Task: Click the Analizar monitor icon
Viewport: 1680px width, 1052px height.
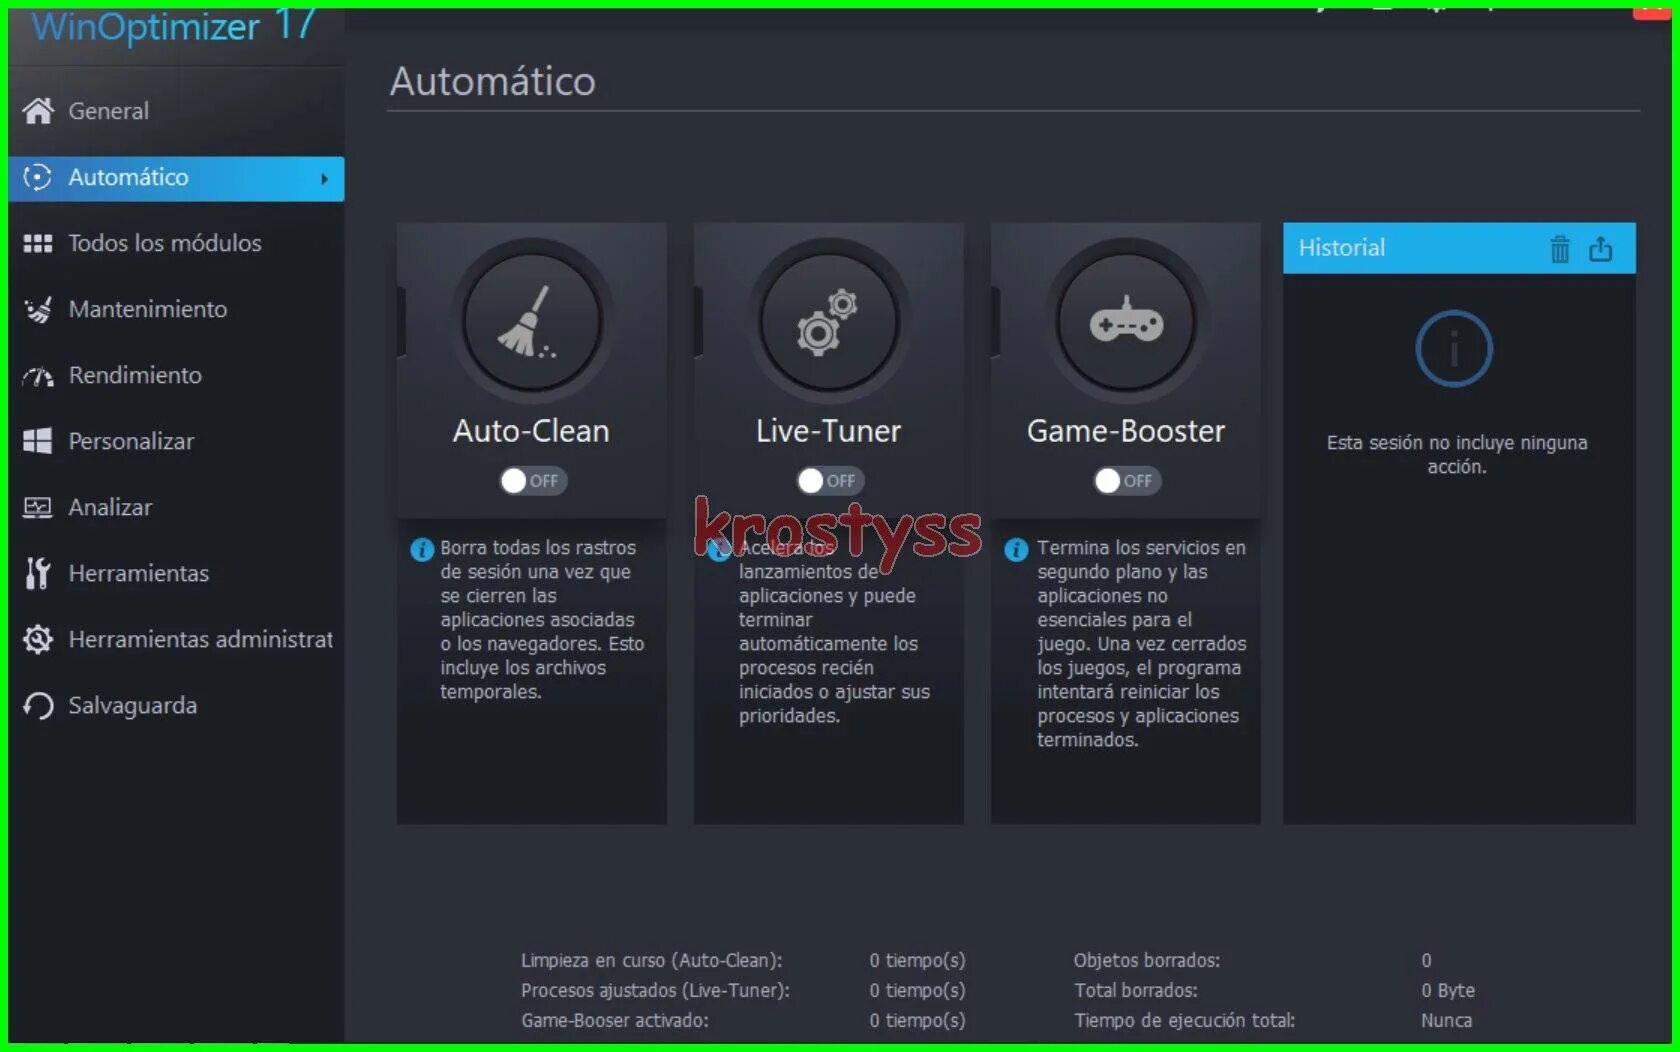Action: click(x=37, y=507)
